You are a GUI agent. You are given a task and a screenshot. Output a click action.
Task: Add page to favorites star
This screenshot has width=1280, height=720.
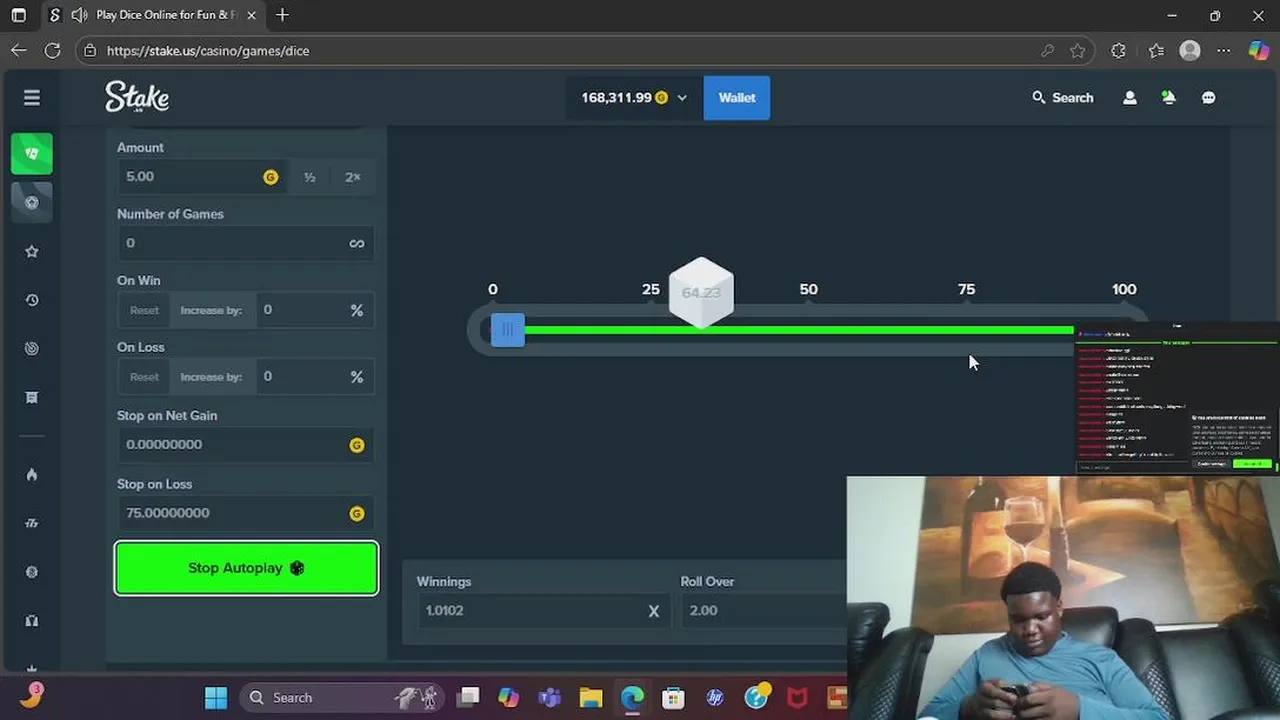1077,50
